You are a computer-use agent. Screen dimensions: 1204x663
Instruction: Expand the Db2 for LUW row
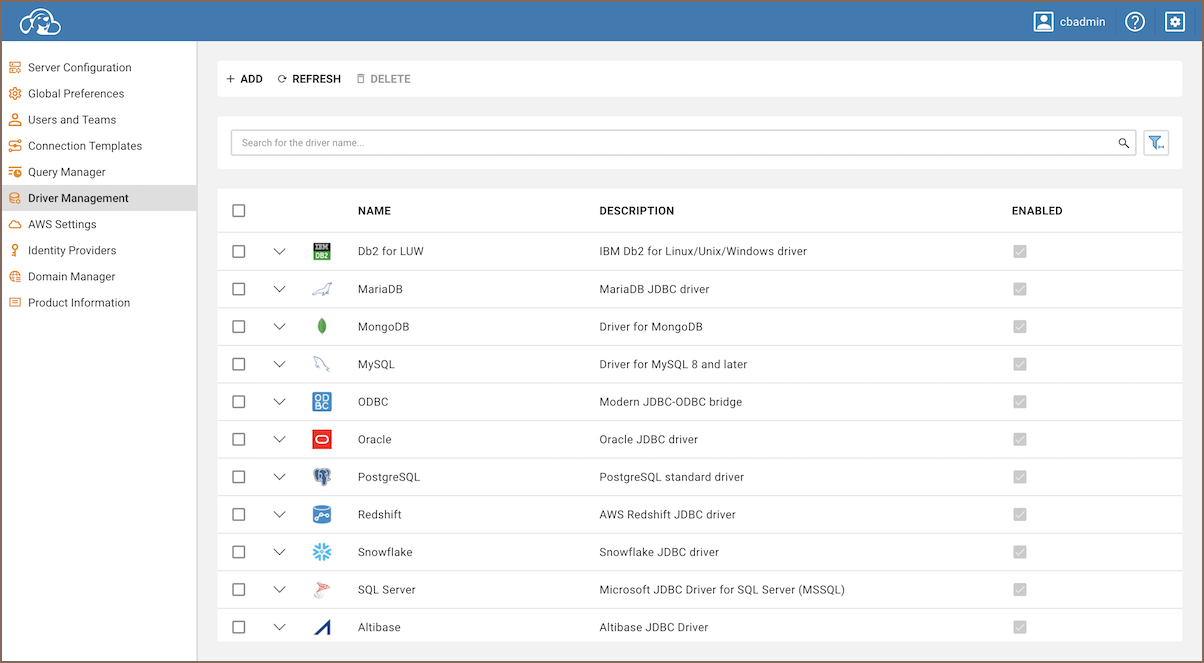280,251
